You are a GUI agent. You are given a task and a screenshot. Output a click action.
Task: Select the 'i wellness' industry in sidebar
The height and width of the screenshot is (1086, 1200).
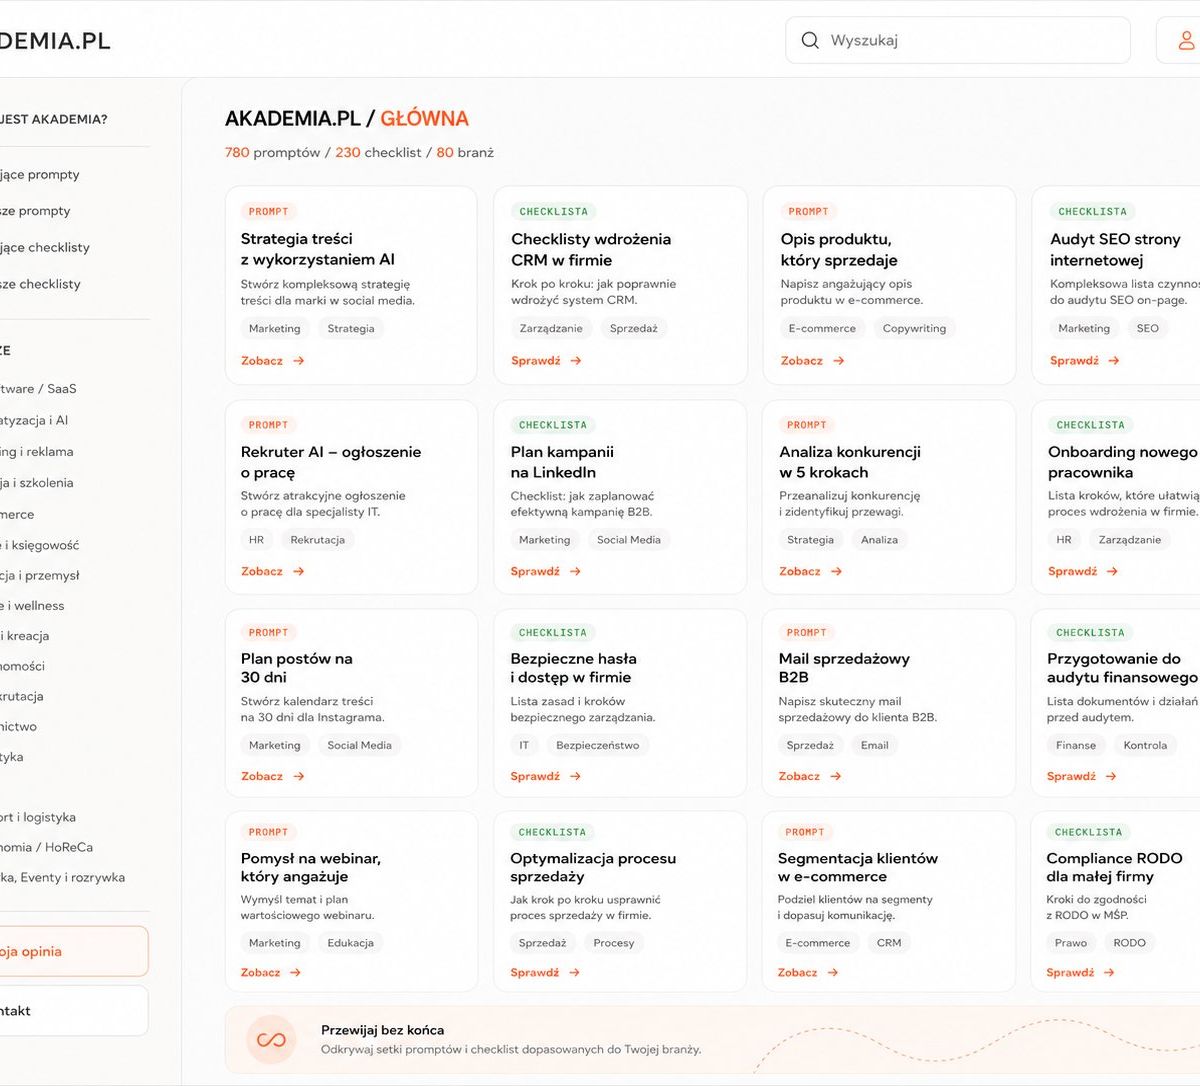point(32,606)
